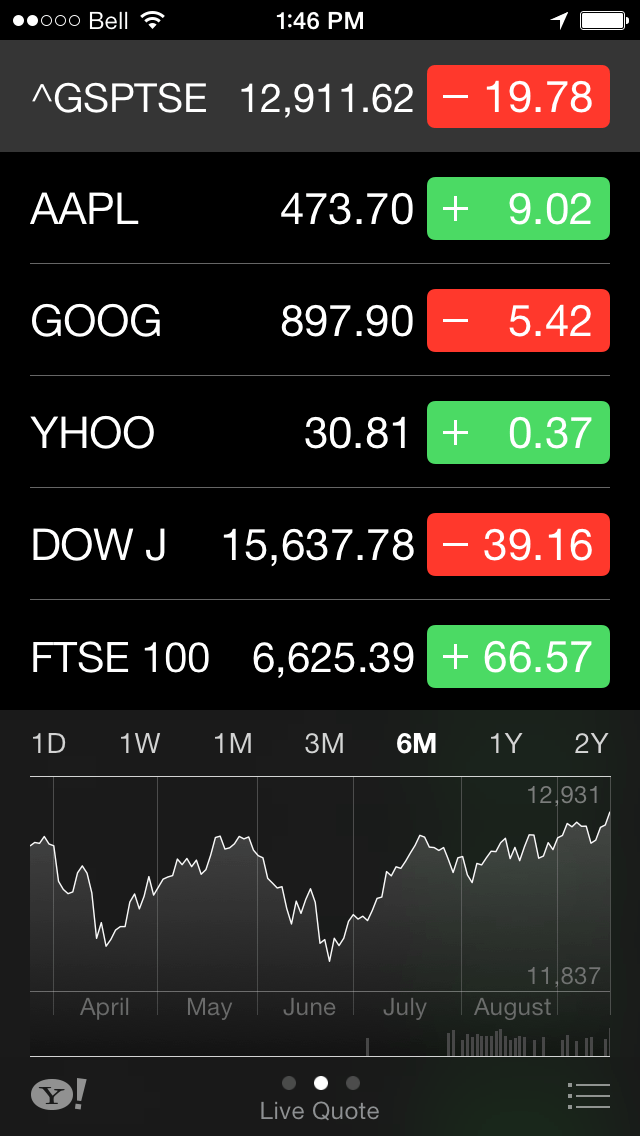Toggle the ^GSPTSE −19.78 change badge

click(518, 97)
